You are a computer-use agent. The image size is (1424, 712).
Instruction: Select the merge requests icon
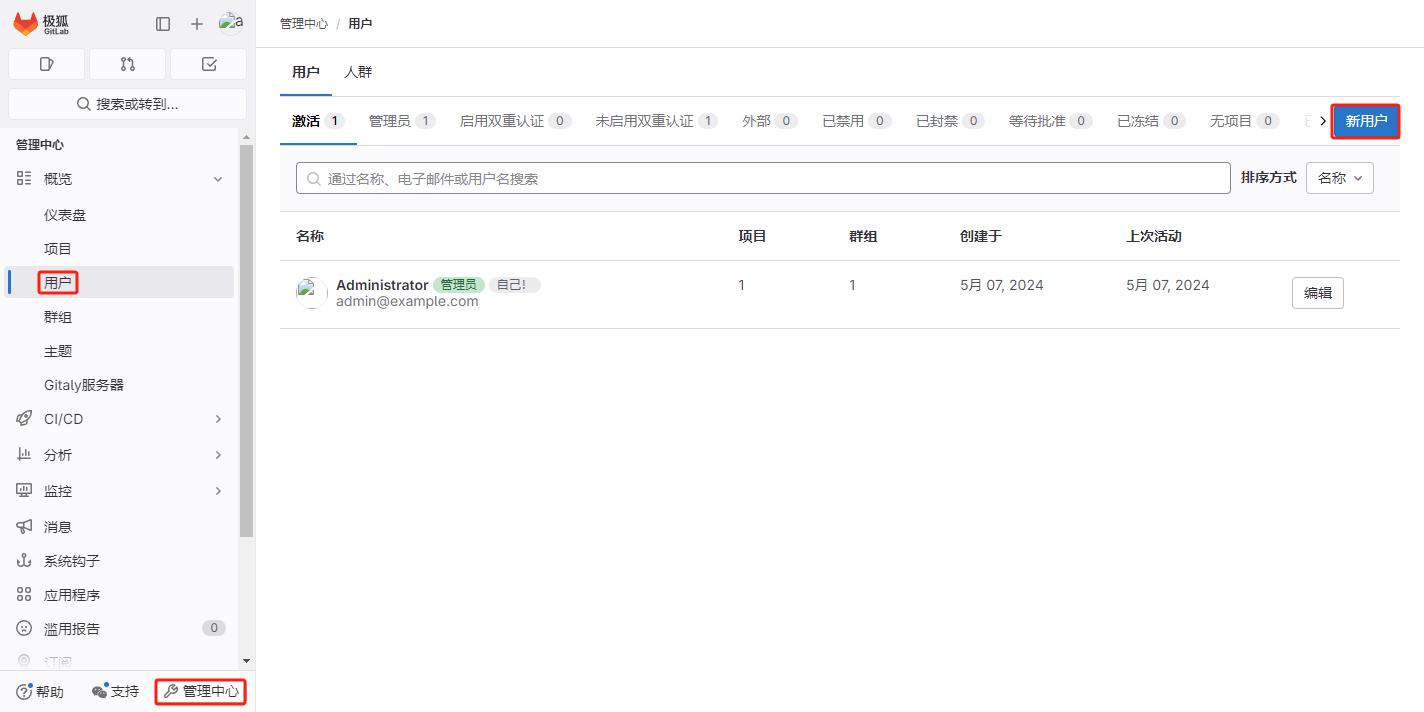[127, 63]
